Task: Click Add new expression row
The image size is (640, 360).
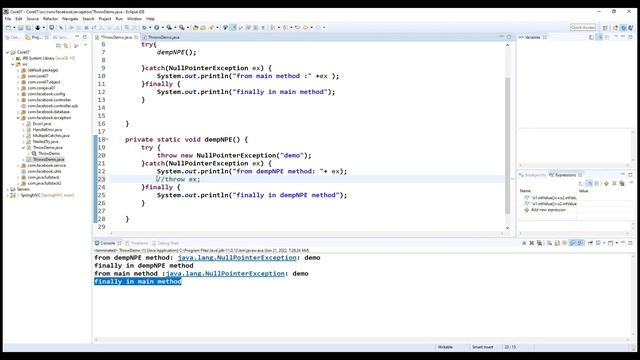Action: [548, 210]
